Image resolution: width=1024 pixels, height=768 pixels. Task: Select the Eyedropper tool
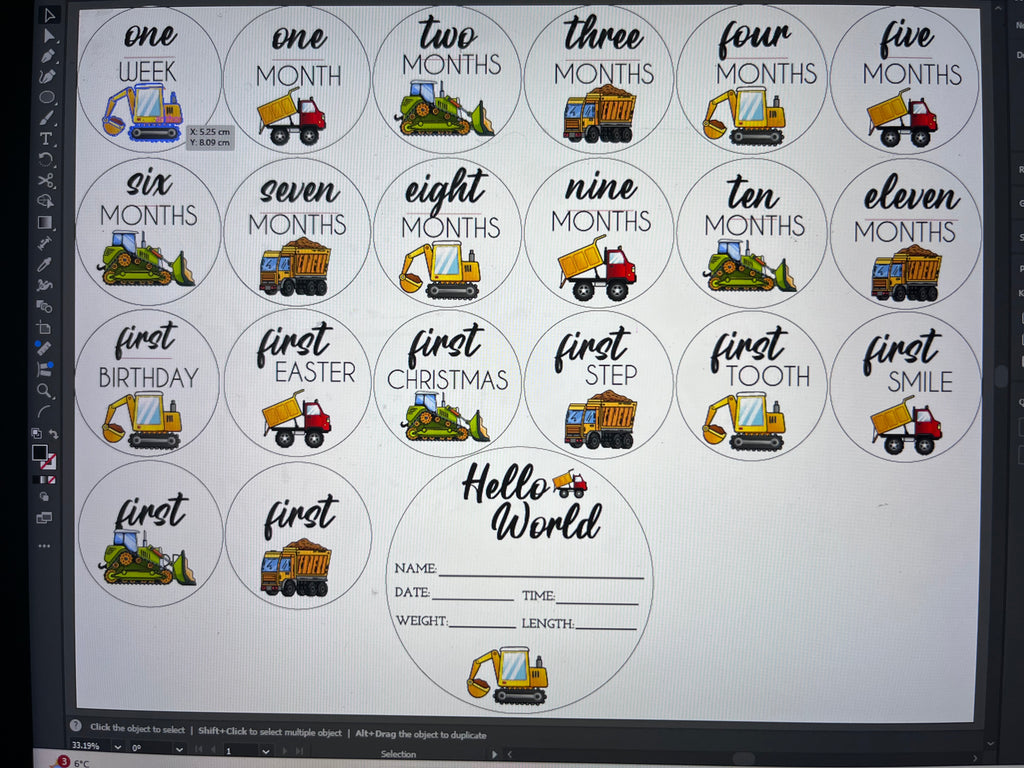44,264
